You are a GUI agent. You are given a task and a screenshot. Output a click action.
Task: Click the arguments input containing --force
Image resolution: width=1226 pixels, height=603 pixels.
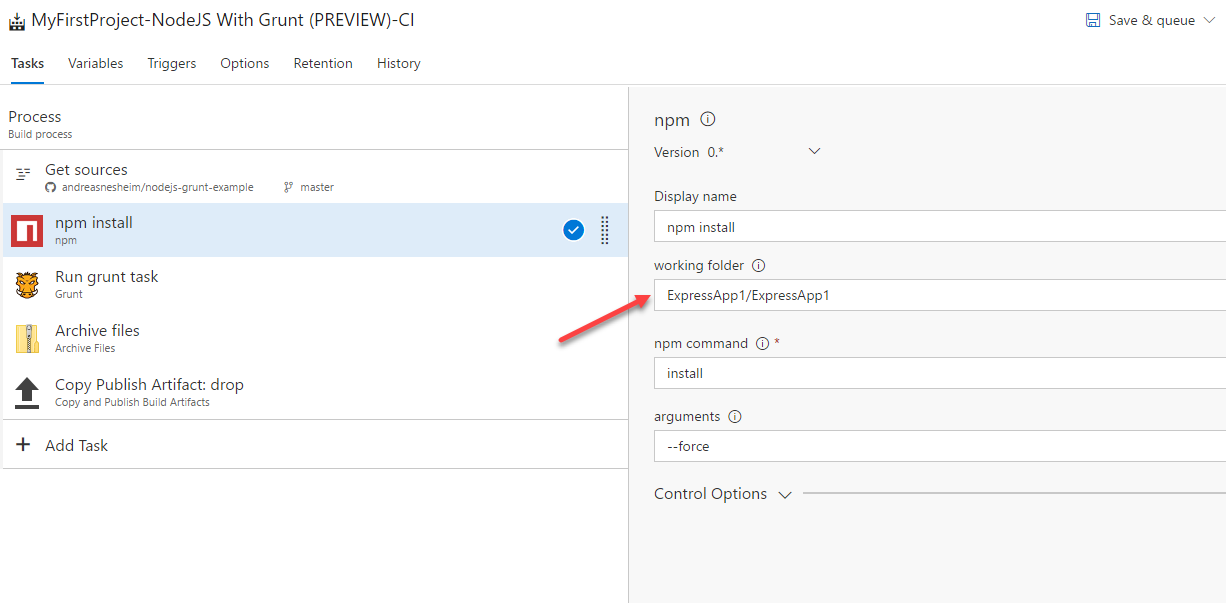tap(940, 446)
